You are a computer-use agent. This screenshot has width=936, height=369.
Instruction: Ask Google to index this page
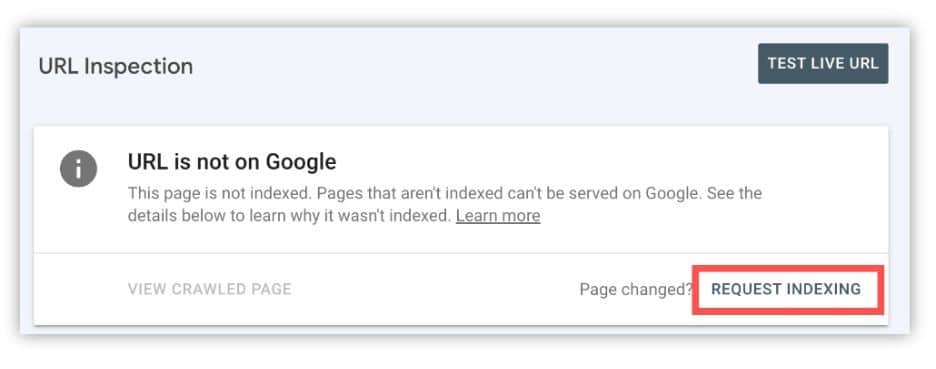coord(786,290)
